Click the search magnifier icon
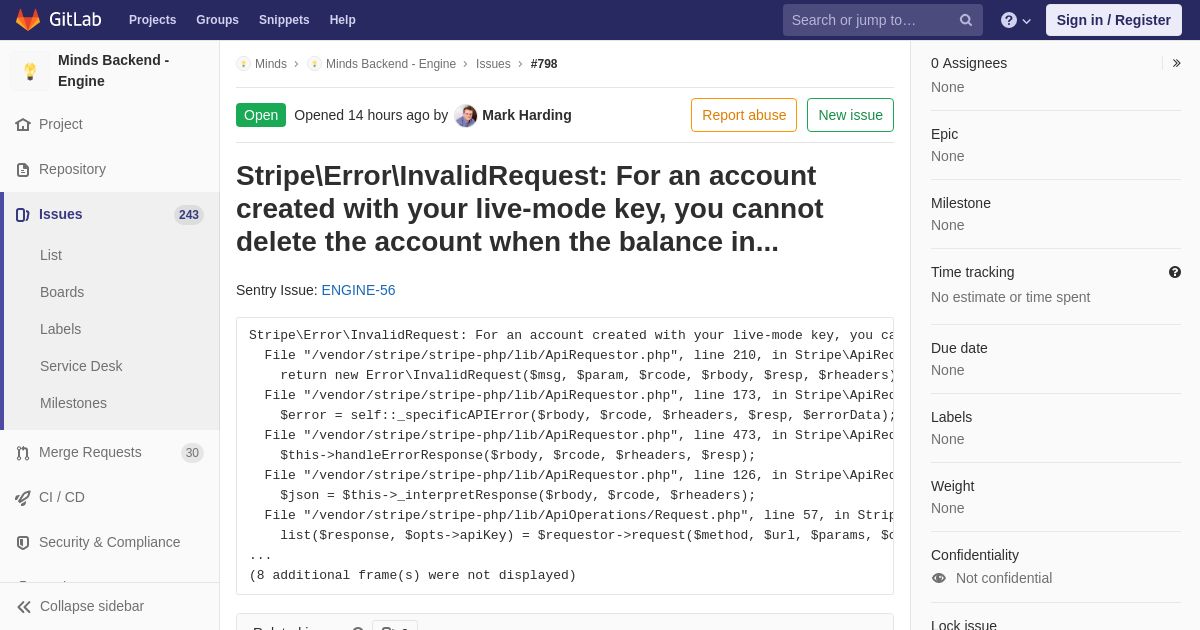 (x=966, y=20)
